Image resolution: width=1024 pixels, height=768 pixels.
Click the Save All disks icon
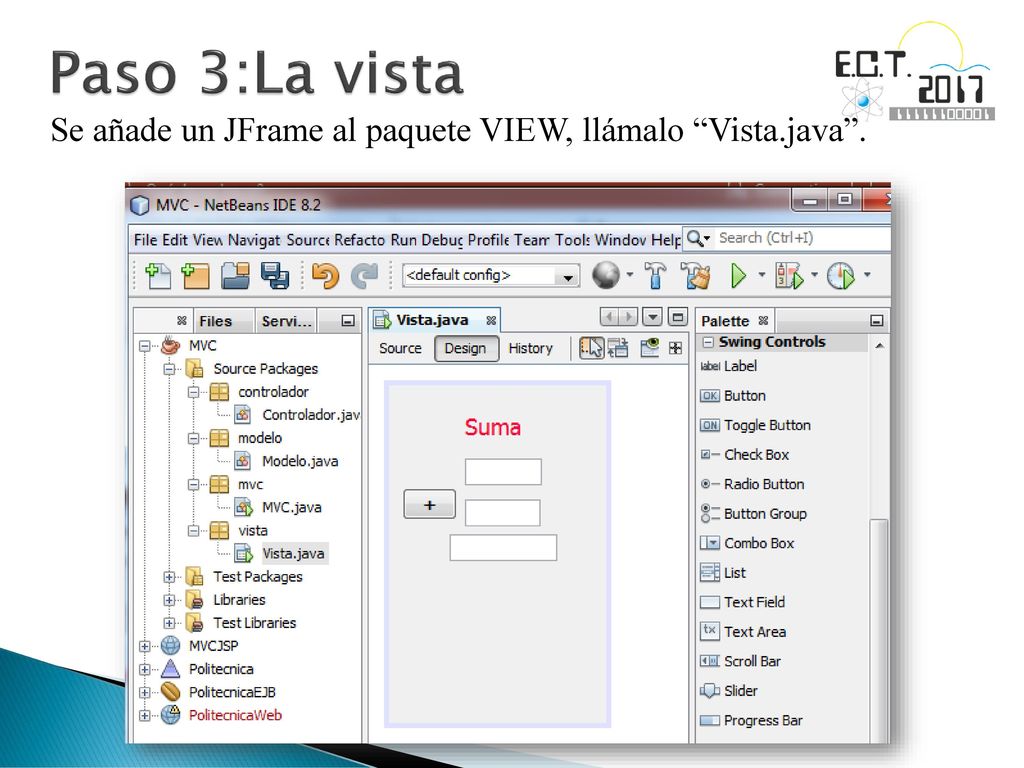(275, 276)
